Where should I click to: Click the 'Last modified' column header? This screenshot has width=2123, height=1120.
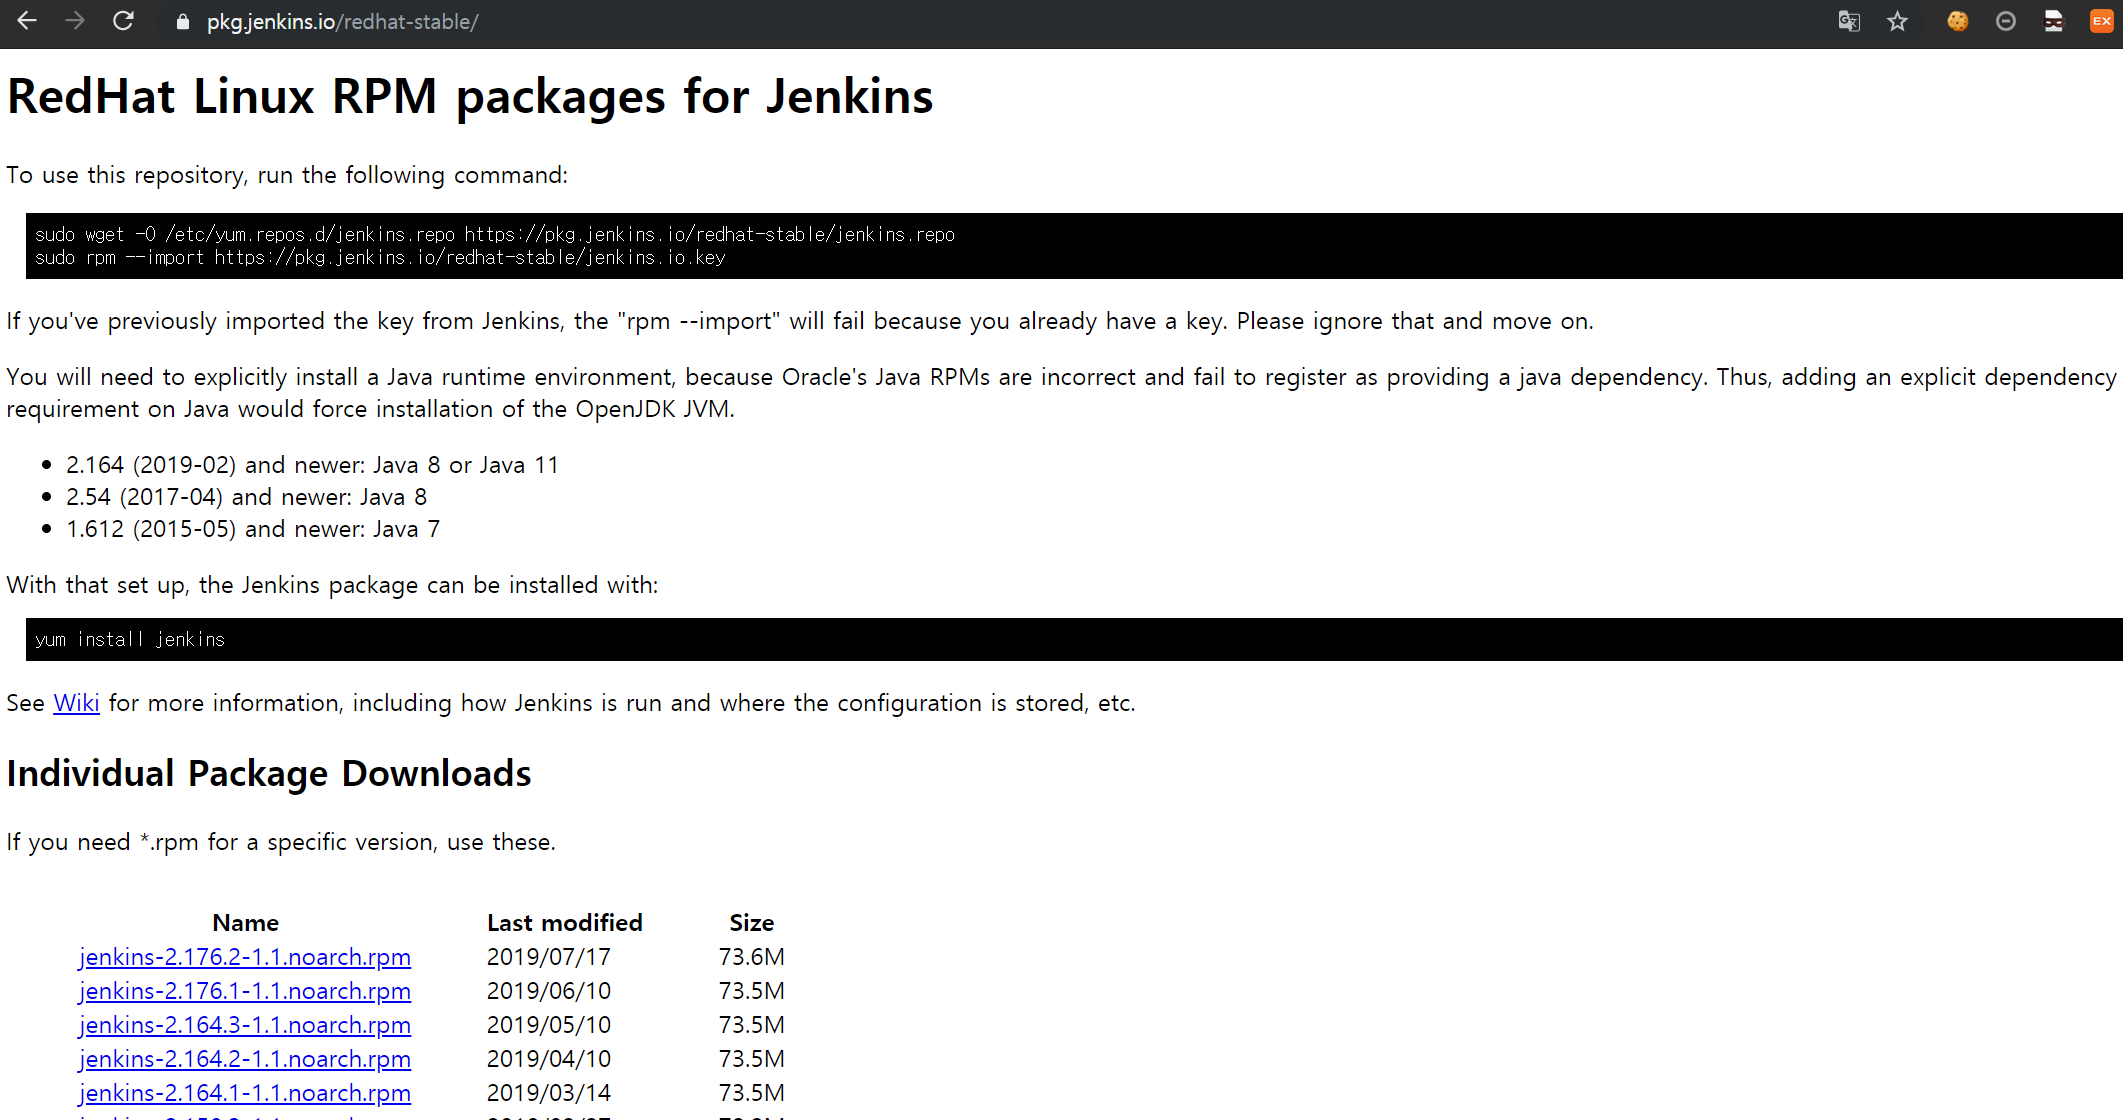coord(565,923)
